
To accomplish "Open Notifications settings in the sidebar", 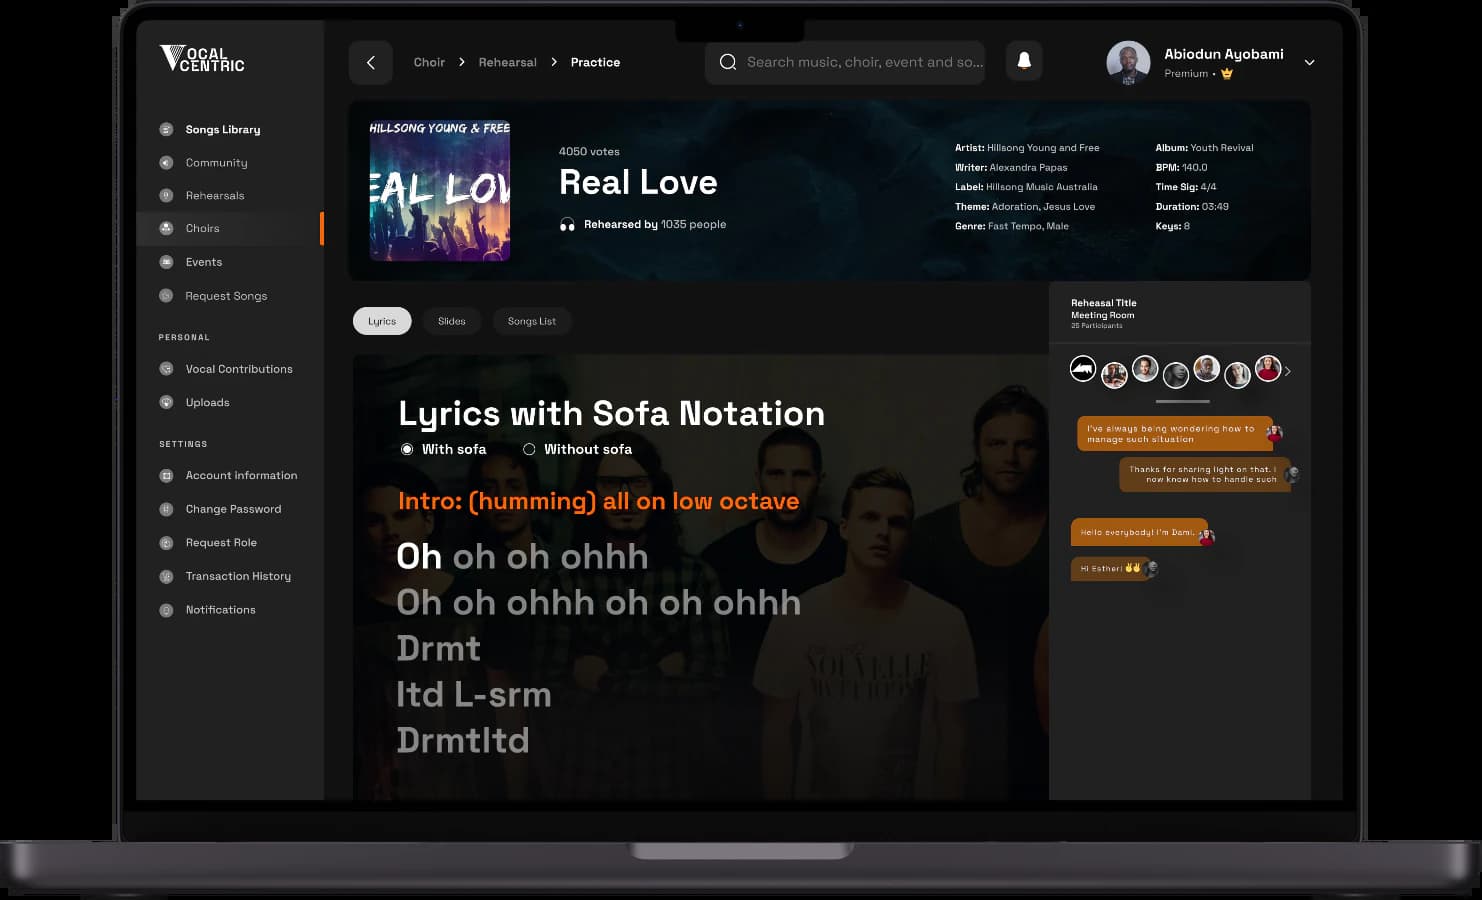I will pos(220,609).
